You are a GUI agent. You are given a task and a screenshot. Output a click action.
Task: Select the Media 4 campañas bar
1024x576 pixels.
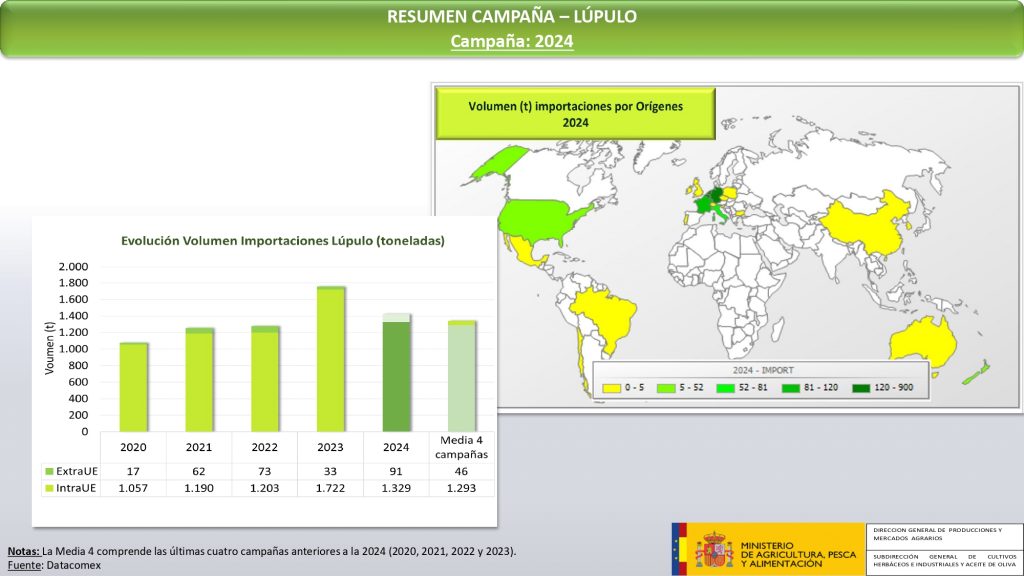tap(461, 376)
